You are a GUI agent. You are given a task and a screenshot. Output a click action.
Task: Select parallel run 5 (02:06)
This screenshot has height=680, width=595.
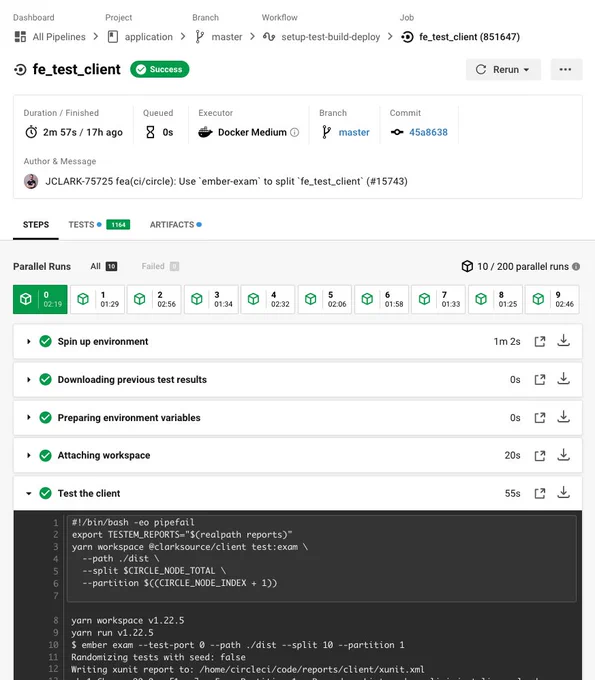(325, 299)
